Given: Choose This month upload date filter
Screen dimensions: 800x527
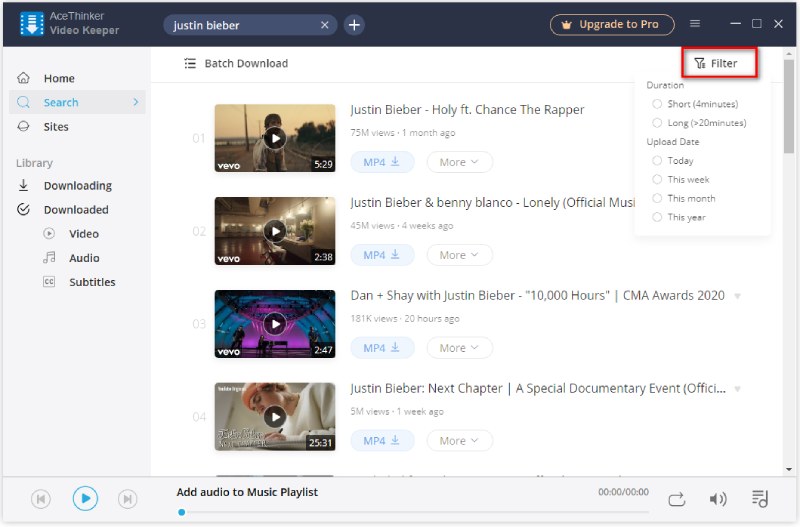Looking at the screenshot, I should [684, 198].
